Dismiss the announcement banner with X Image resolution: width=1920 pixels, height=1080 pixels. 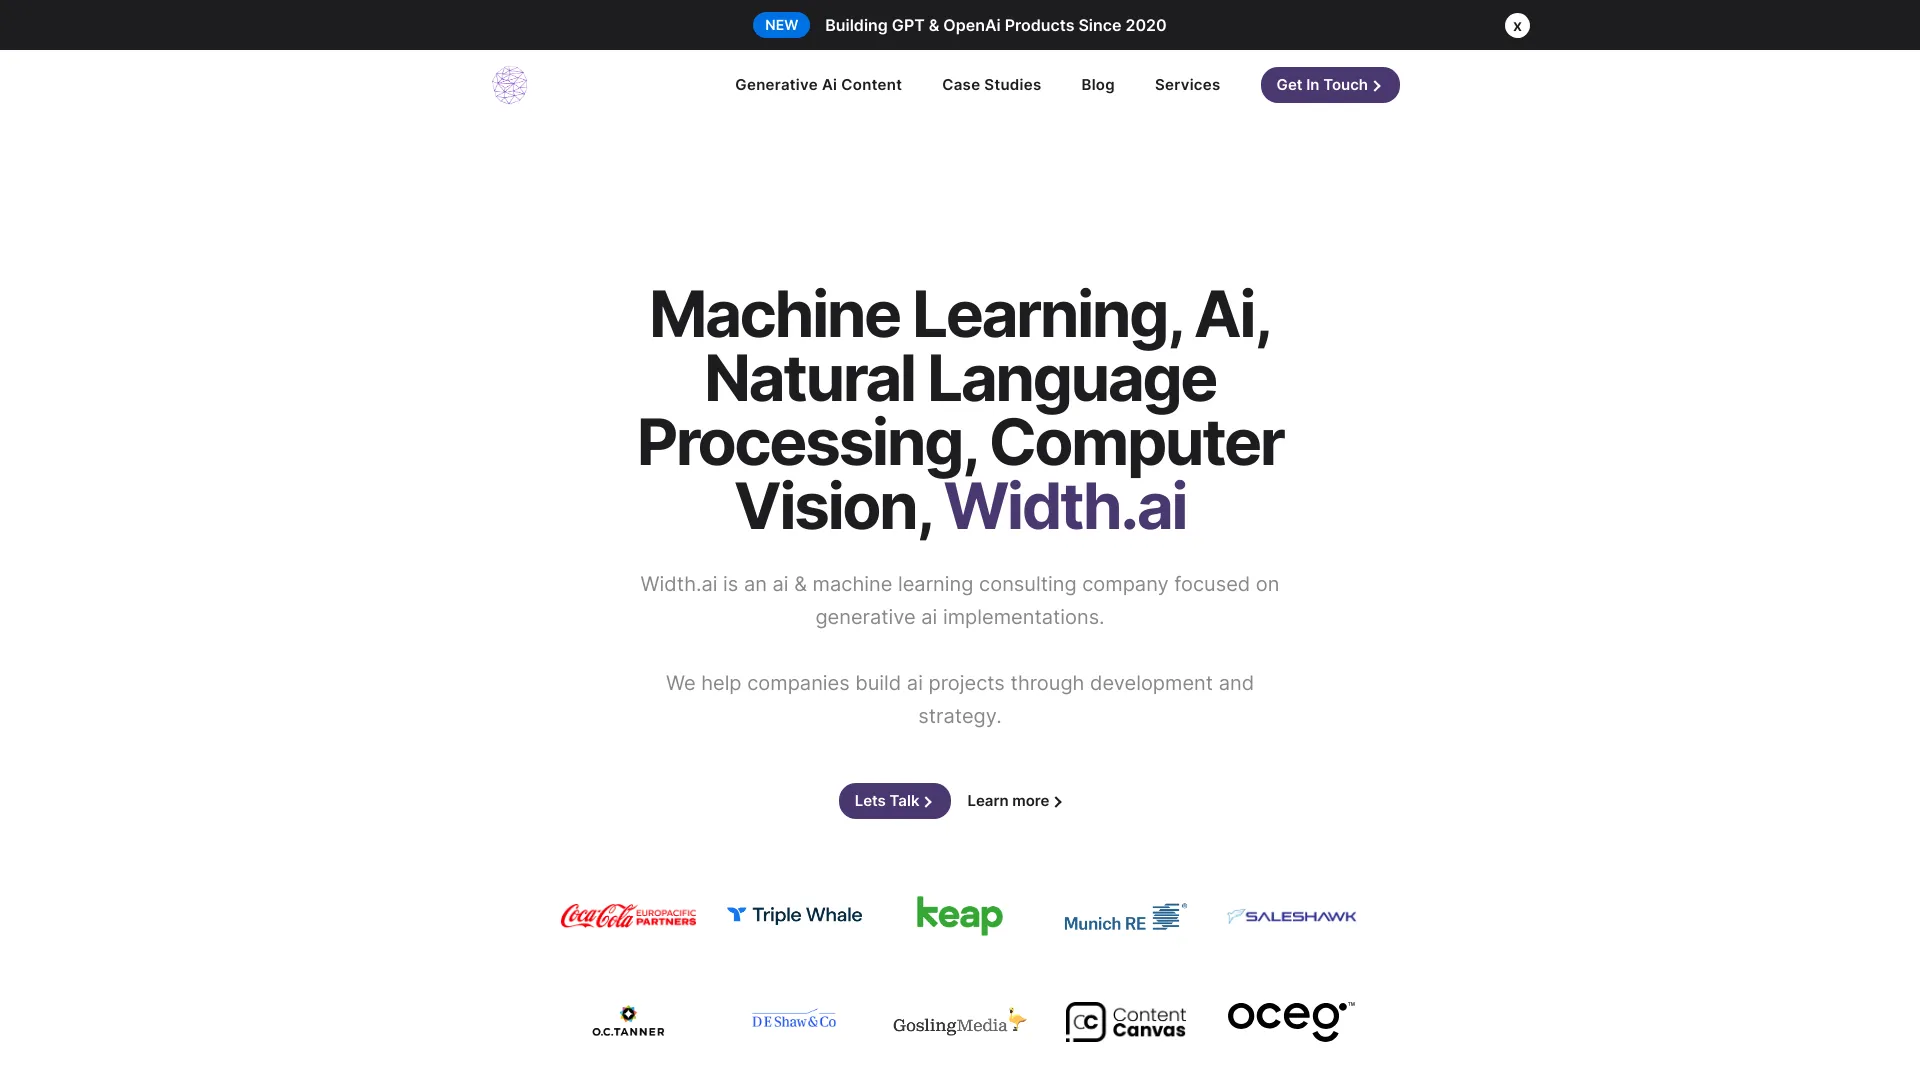pos(1516,25)
